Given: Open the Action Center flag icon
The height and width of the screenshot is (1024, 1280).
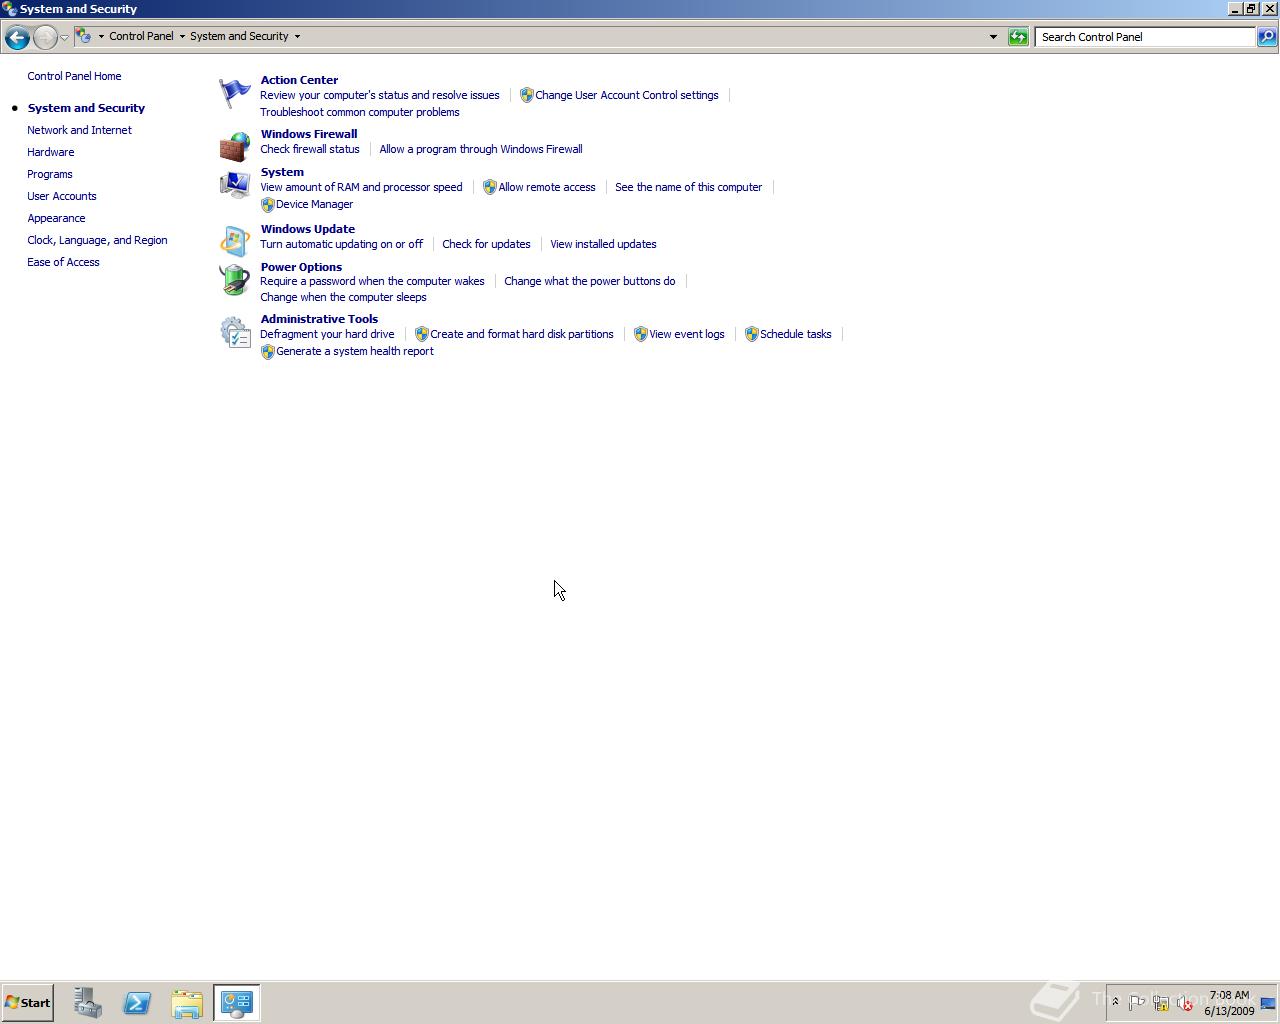Looking at the screenshot, I should click(235, 94).
